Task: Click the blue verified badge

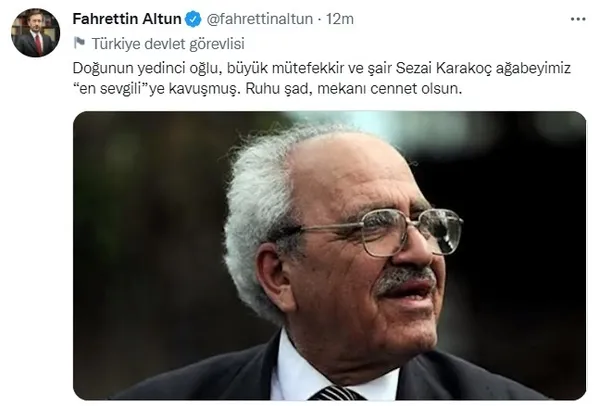Action: 193,19
